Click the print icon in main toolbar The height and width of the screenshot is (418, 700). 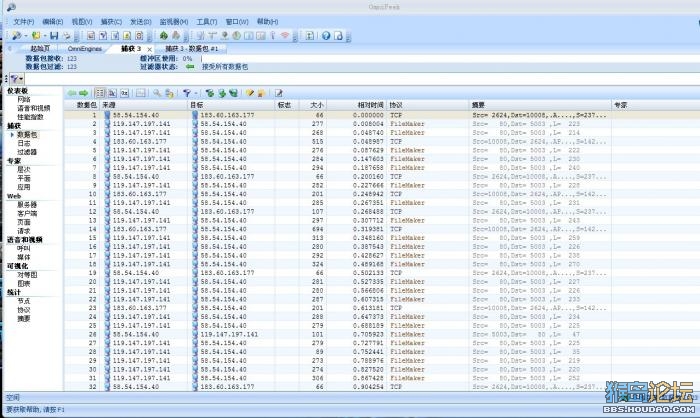67,36
